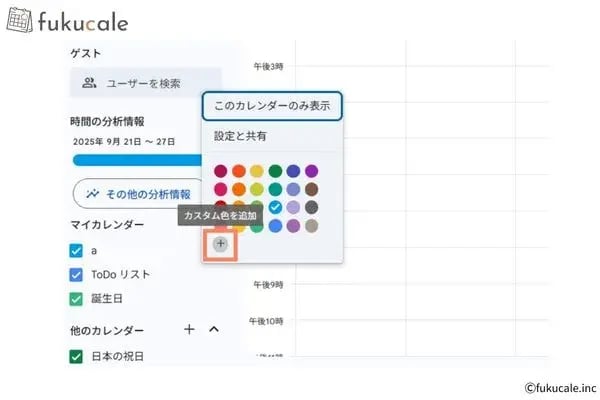Choose the teal swatch in second row
The width and height of the screenshot is (600, 400).
tap(275, 189)
